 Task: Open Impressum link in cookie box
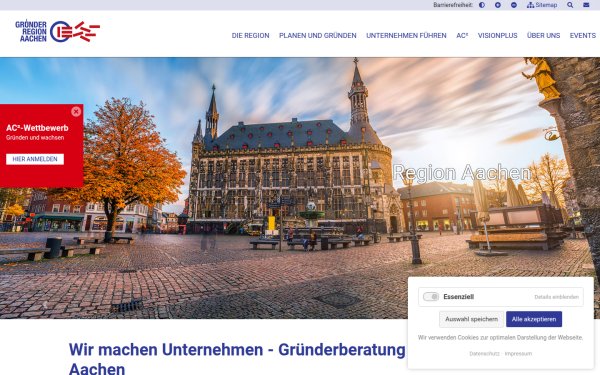pos(518,354)
